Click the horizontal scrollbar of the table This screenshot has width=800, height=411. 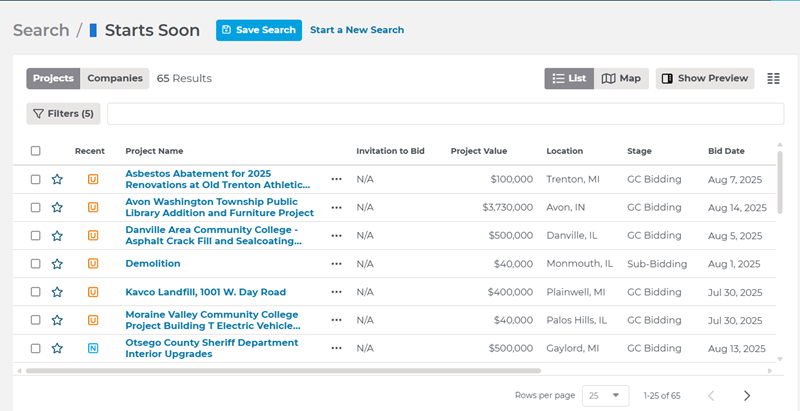pos(283,371)
